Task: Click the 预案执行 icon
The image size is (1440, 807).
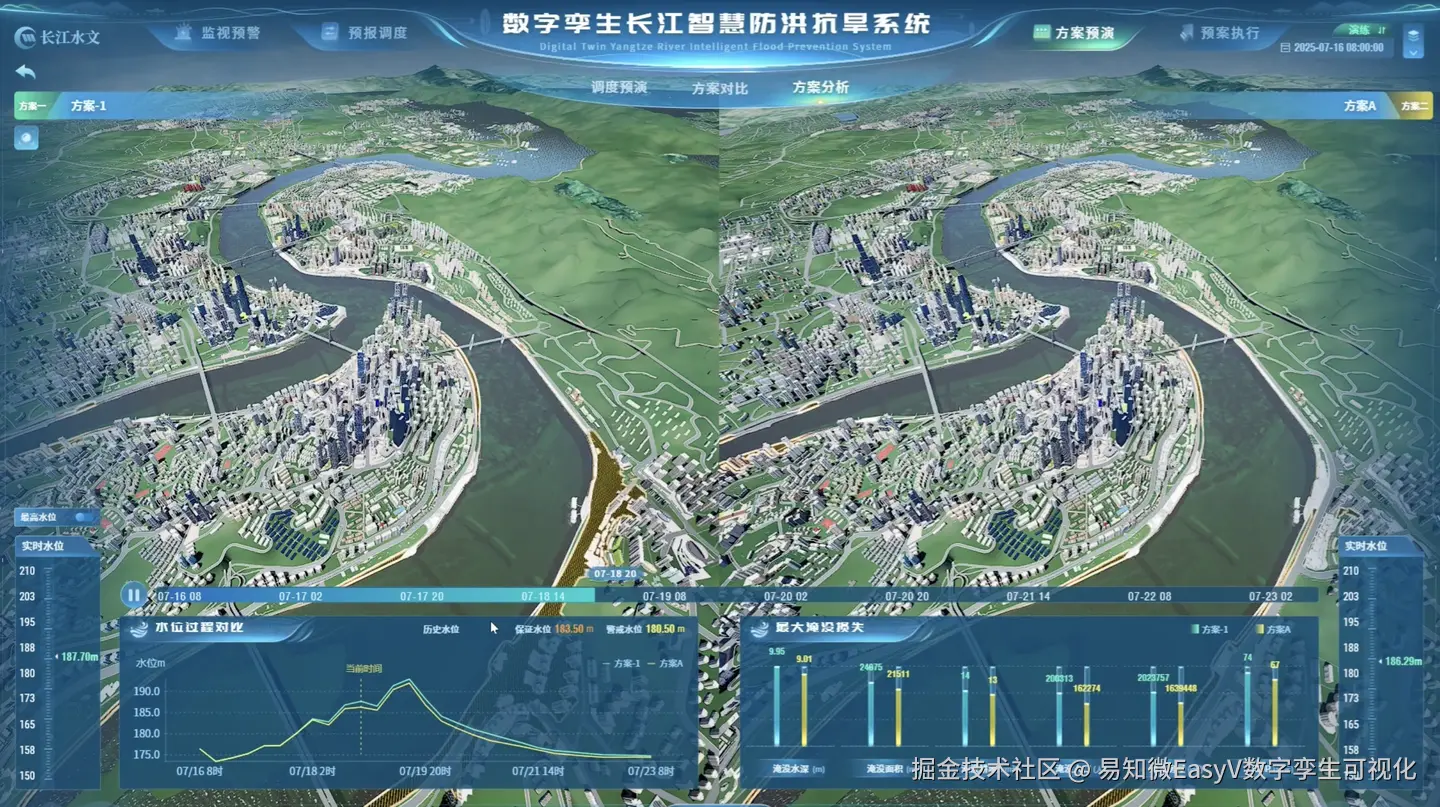Action: click(1187, 32)
